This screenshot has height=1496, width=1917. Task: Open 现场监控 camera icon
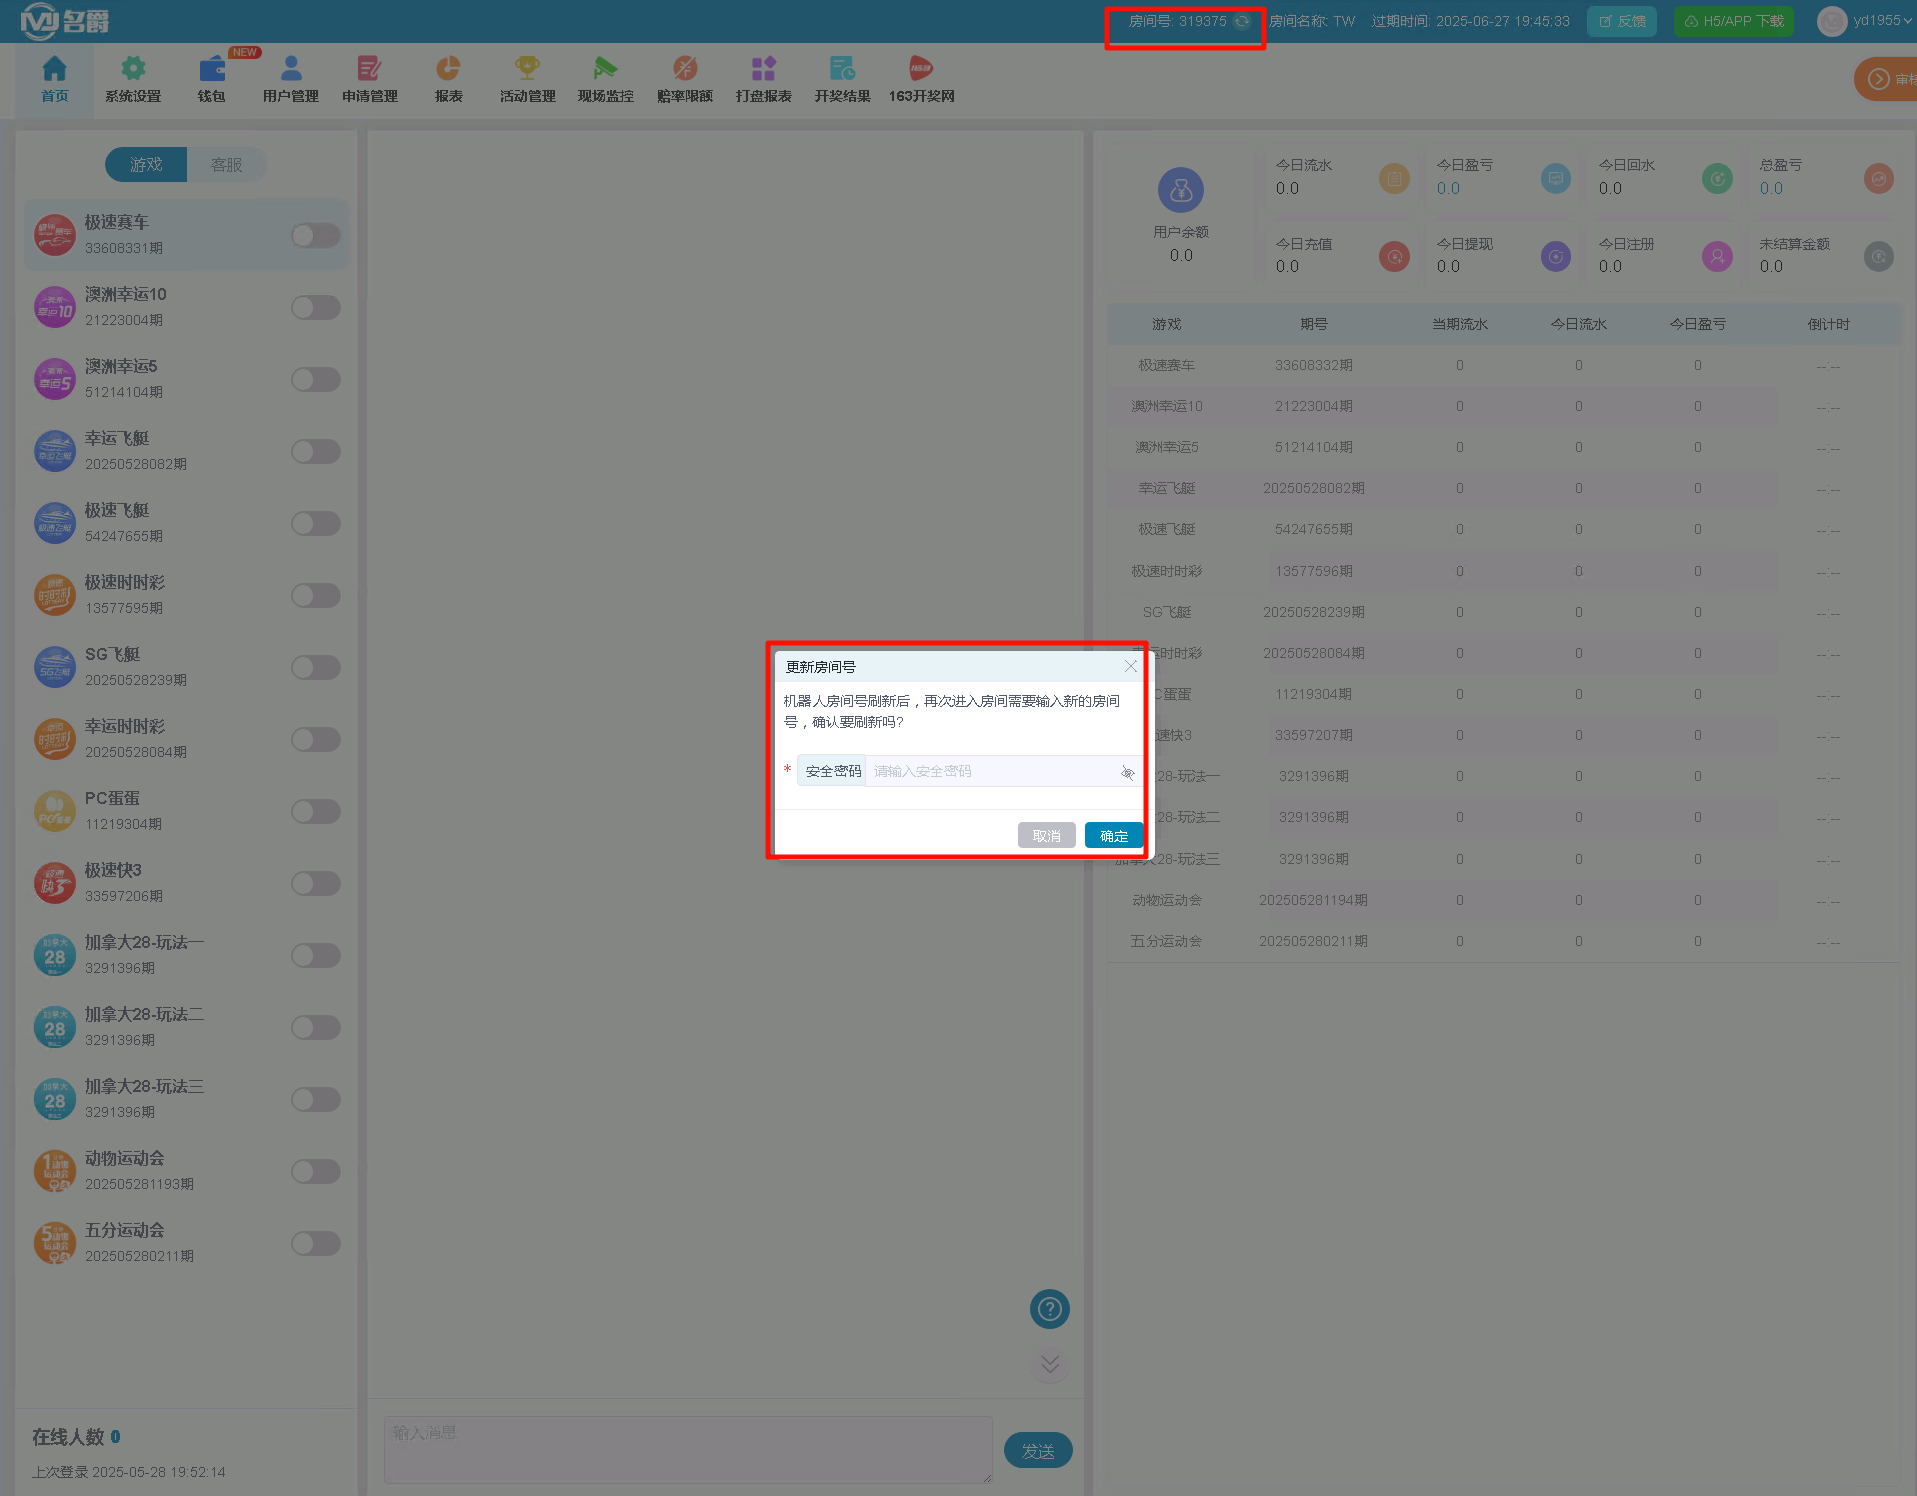click(x=605, y=69)
